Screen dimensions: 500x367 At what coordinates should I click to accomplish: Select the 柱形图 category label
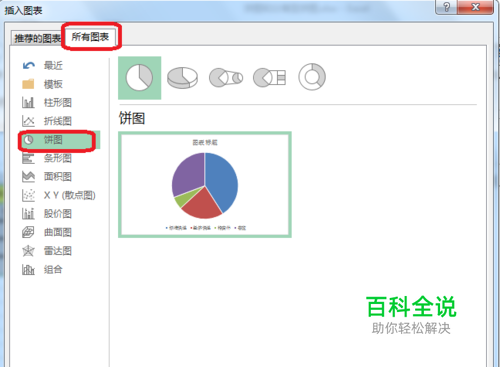click(58, 102)
